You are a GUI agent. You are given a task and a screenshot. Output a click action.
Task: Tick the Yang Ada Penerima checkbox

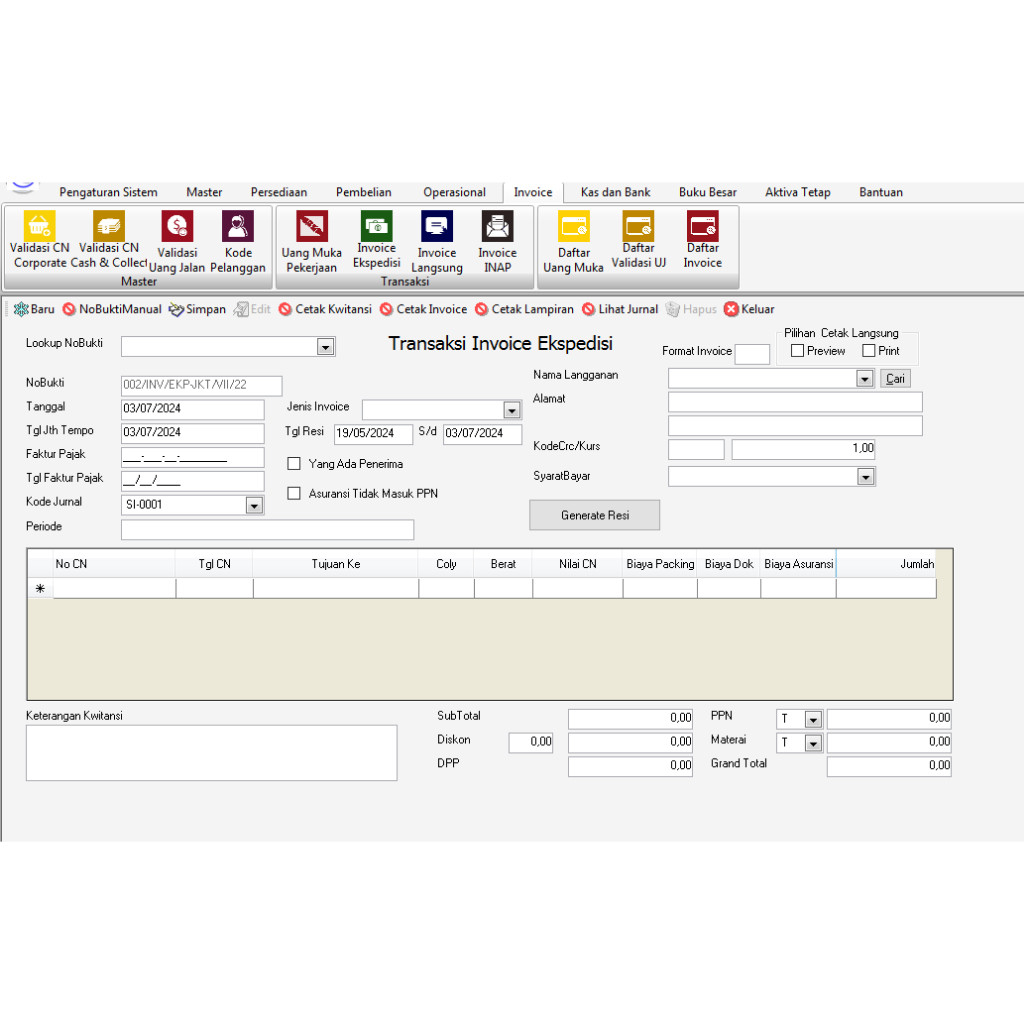(294, 464)
